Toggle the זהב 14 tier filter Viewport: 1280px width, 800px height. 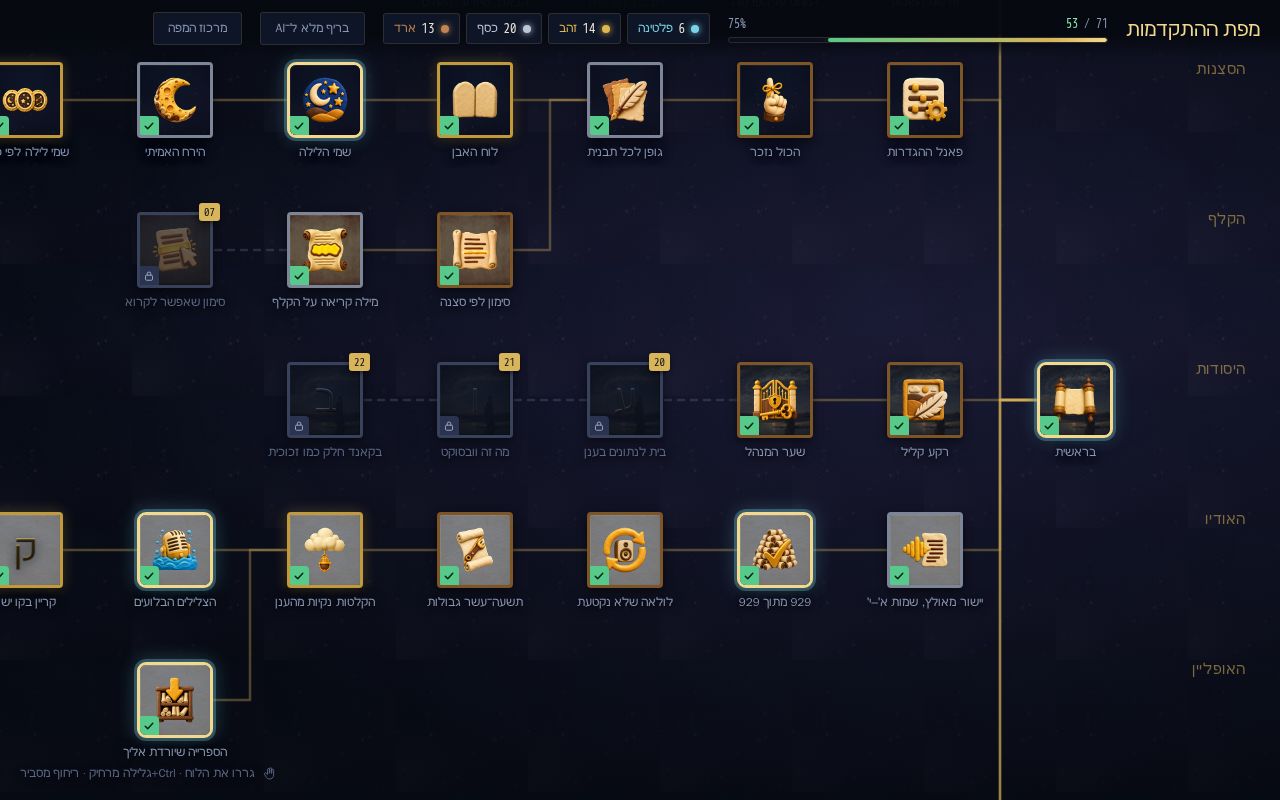[584, 28]
